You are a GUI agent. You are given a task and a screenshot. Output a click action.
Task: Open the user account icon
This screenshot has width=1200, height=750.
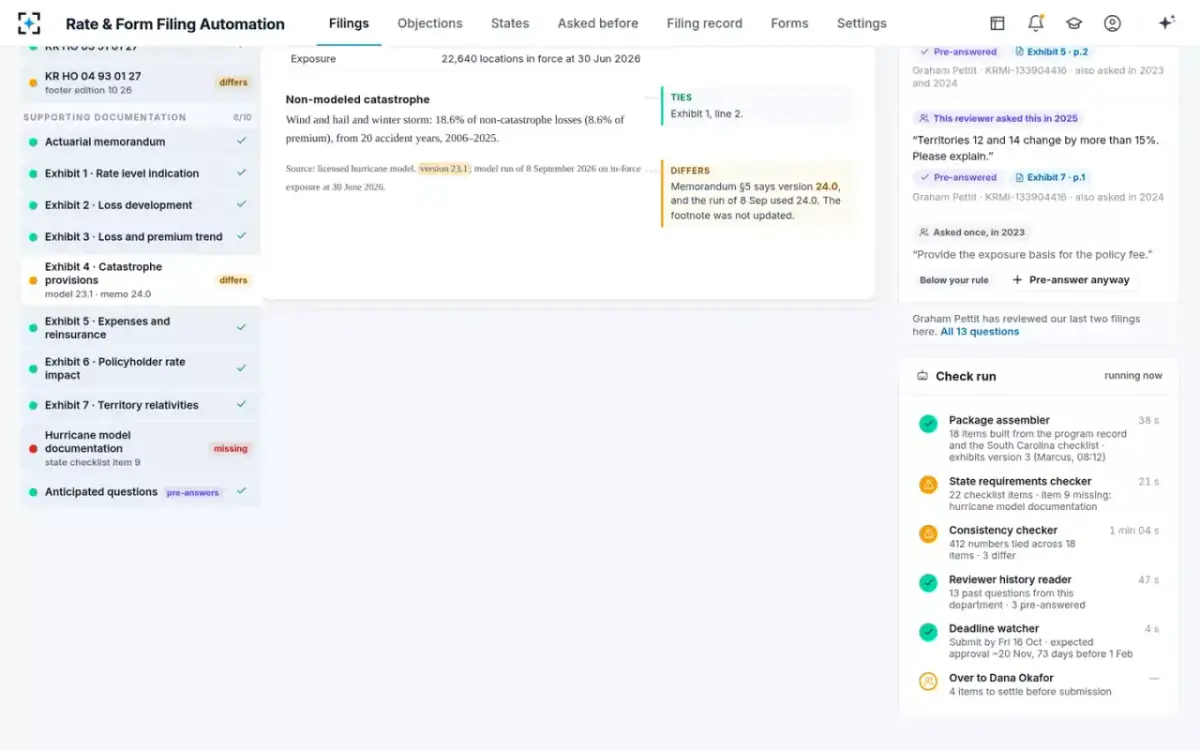pyautogui.click(x=1112, y=23)
